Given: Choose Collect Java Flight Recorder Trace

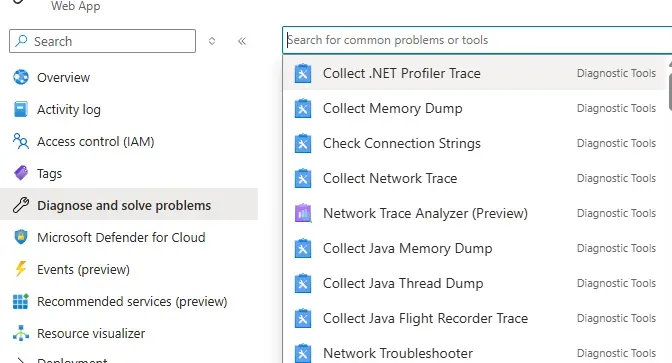Looking at the screenshot, I should click(x=474, y=318).
